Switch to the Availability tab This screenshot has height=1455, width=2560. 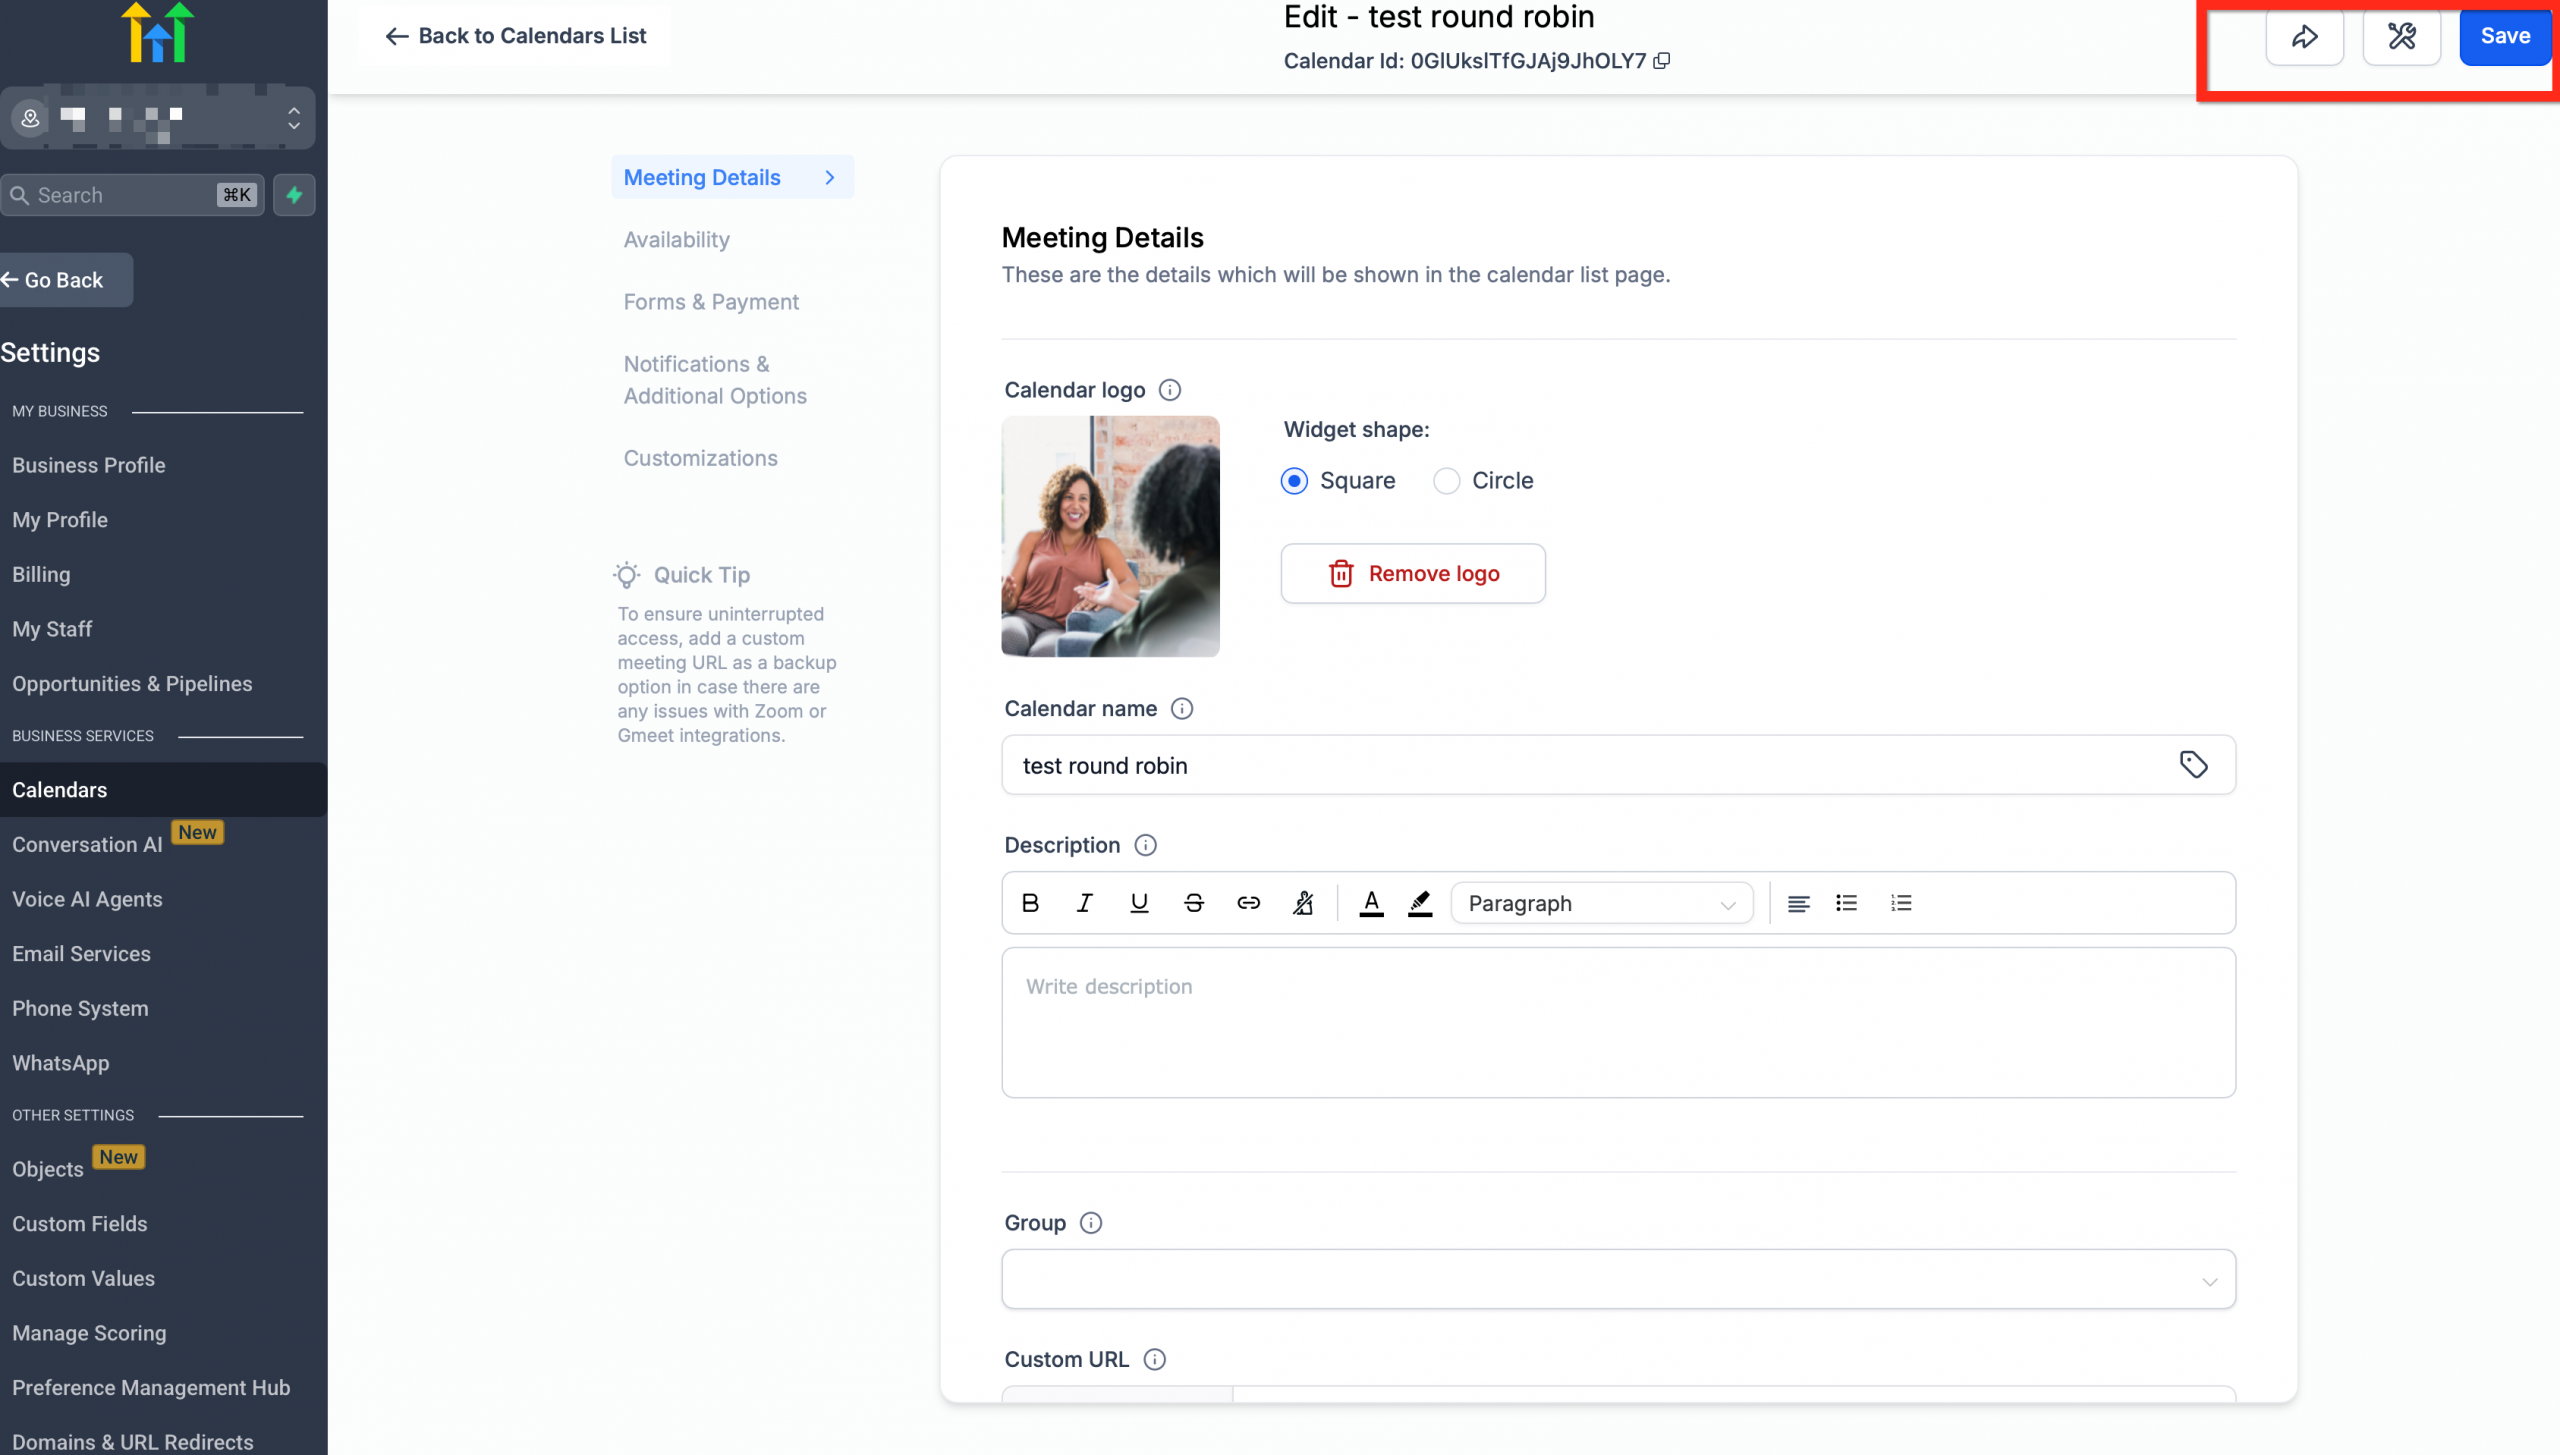677,239
